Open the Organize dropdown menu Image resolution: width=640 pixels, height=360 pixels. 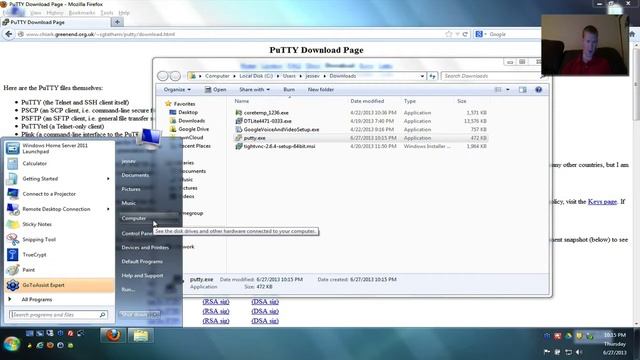click(177, 89)
